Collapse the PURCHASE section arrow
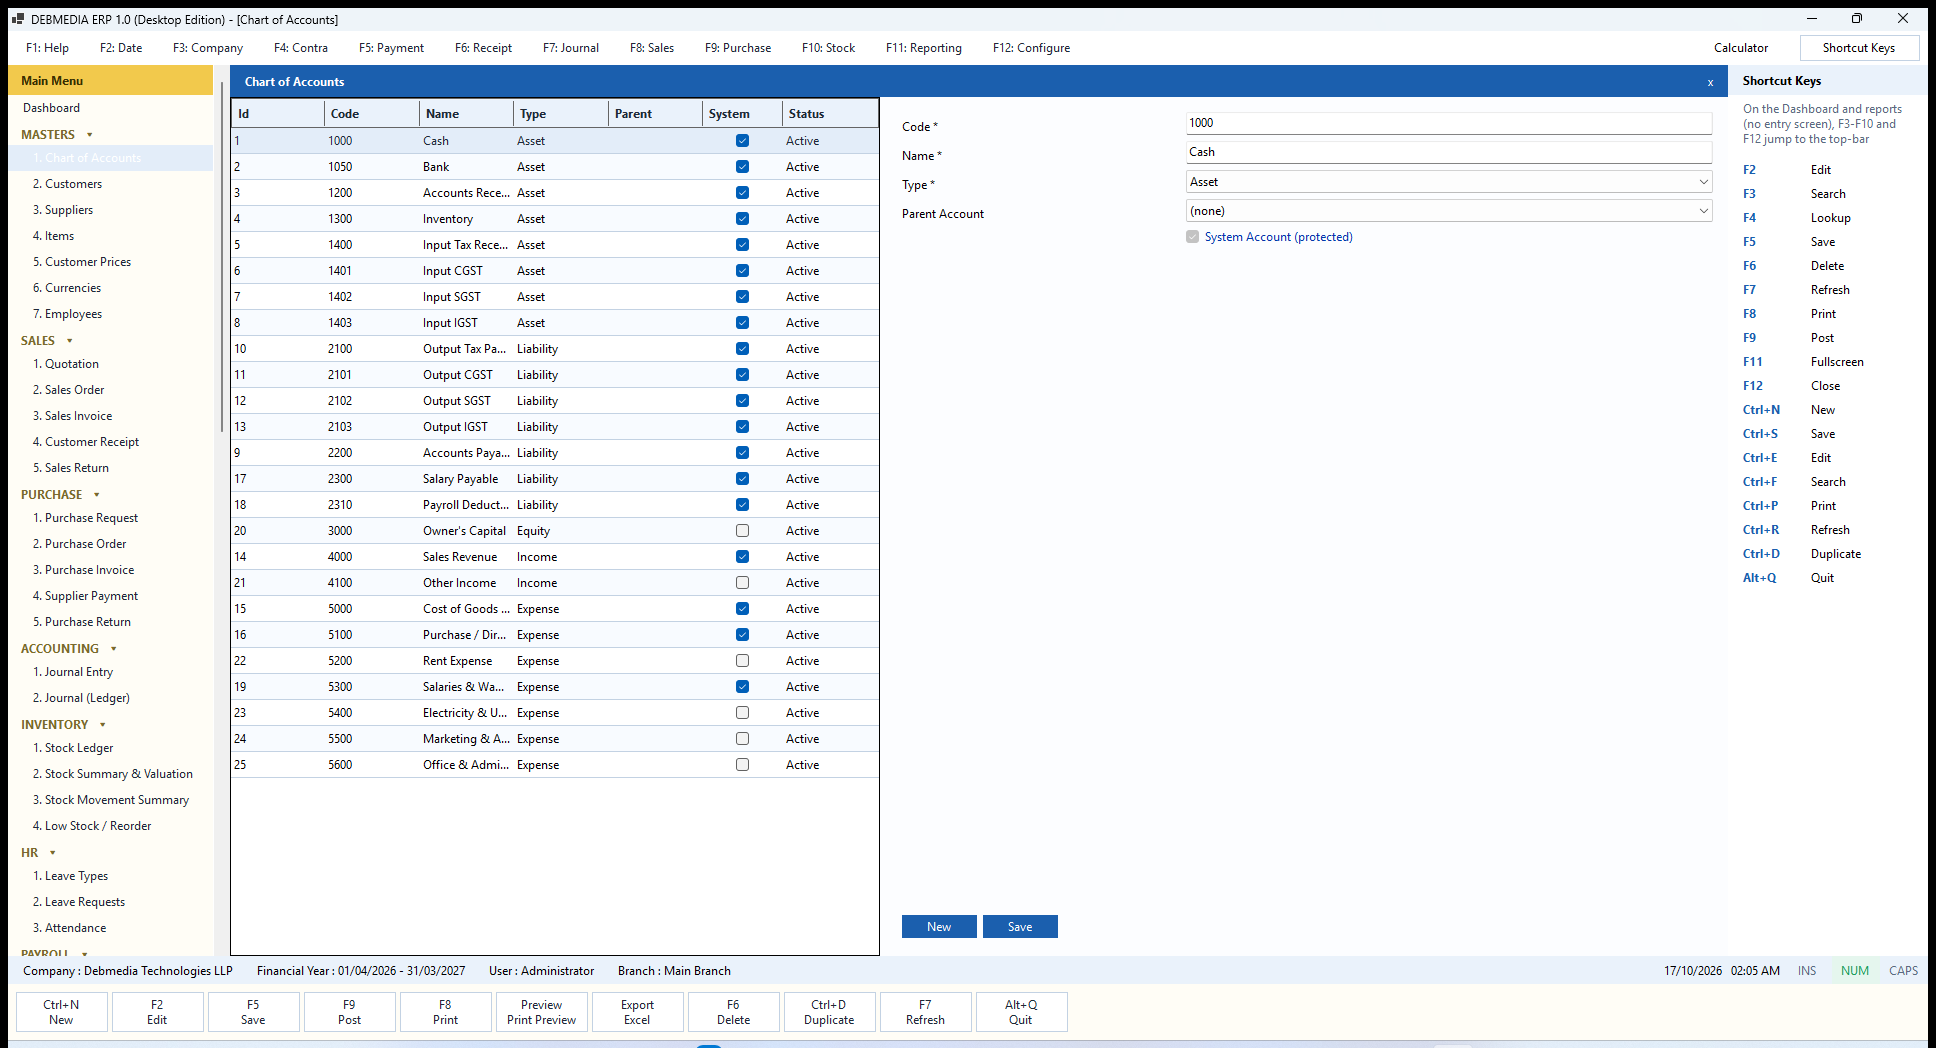This screenshot has width=1936, height=1048. pos(97,495)
